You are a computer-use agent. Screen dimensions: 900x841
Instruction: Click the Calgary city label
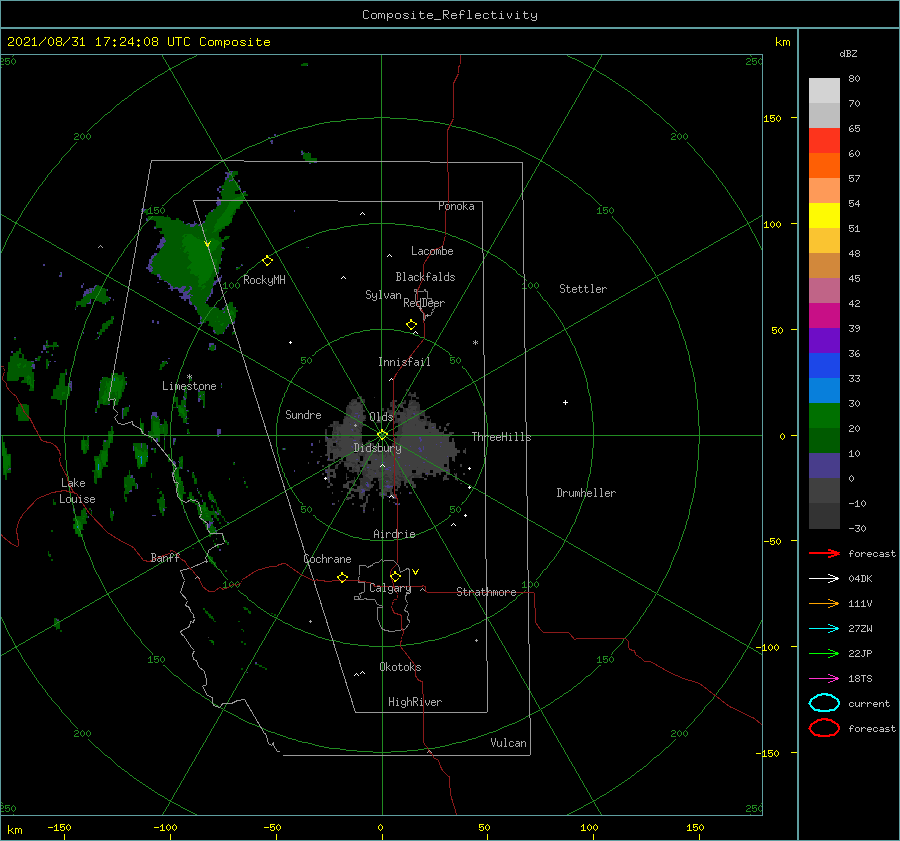point(390,588)
